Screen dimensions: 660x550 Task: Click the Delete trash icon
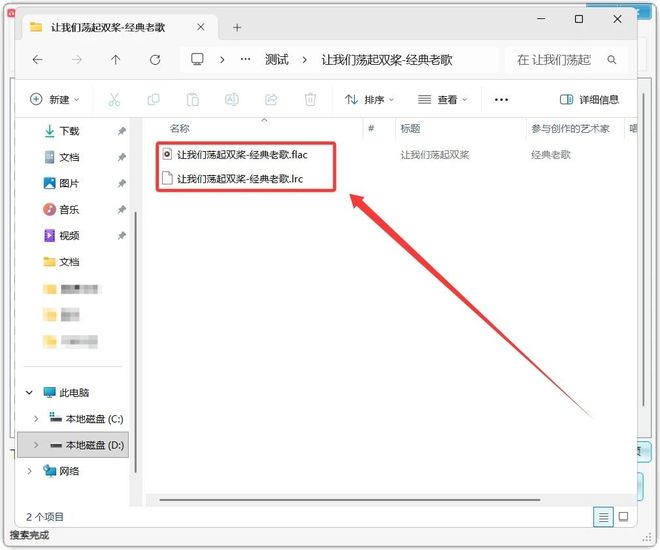click(x=310, y=99)
